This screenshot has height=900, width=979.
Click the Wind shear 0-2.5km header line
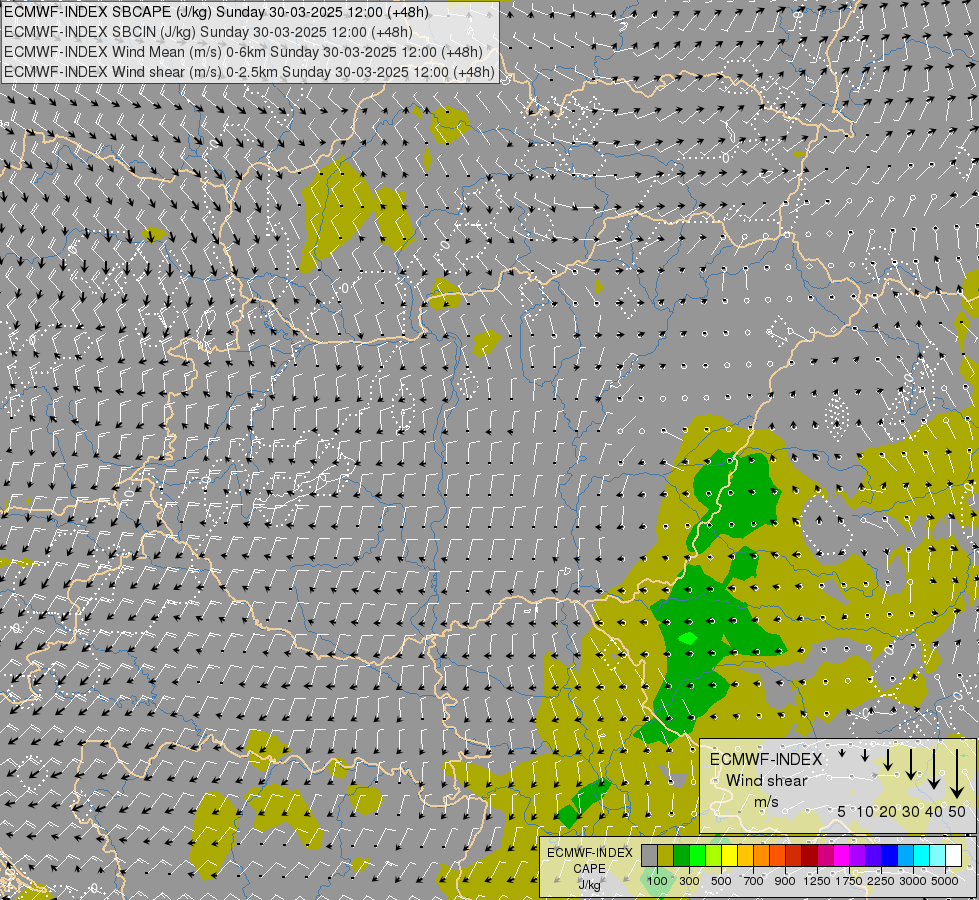coord(249,72)
